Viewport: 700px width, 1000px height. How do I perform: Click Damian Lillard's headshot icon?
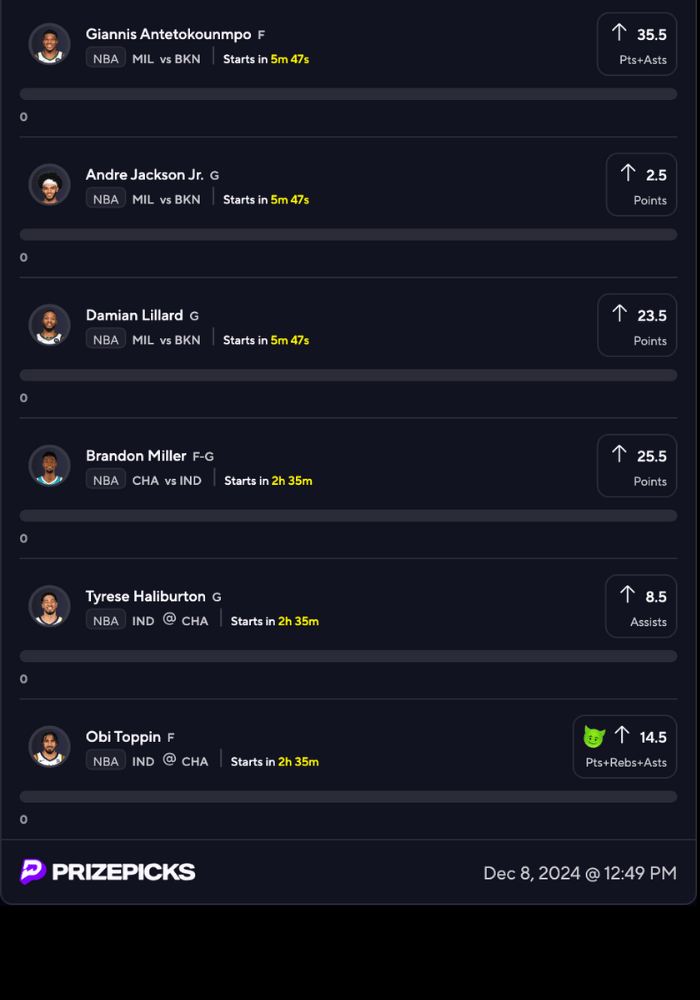coord(50,325)
